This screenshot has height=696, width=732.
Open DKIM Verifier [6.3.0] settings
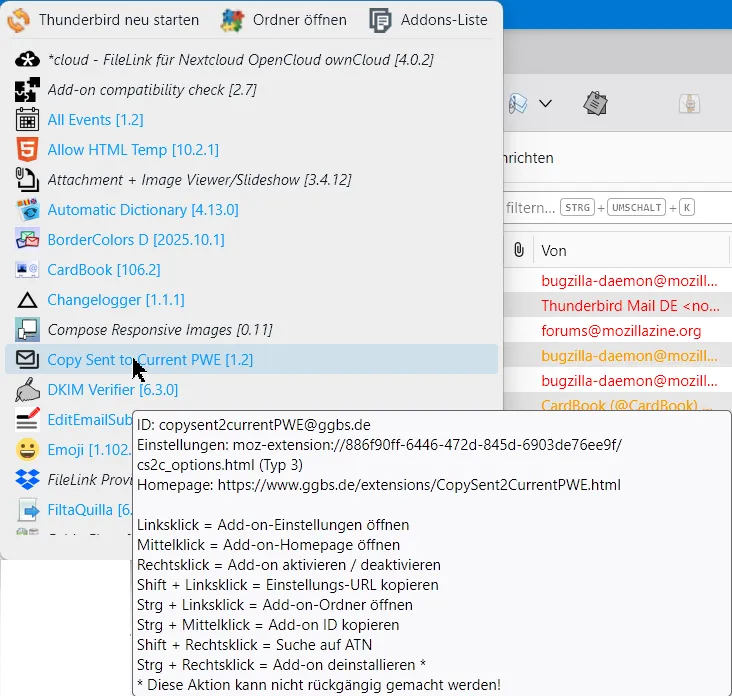252,390
